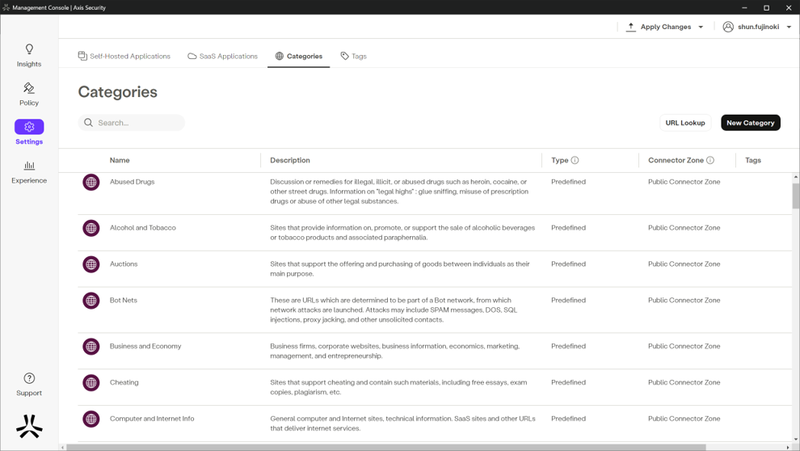Click the Auctions description text
Viewport: 800px width, 451px height.
pyautogui.click(x=400, y=269)
